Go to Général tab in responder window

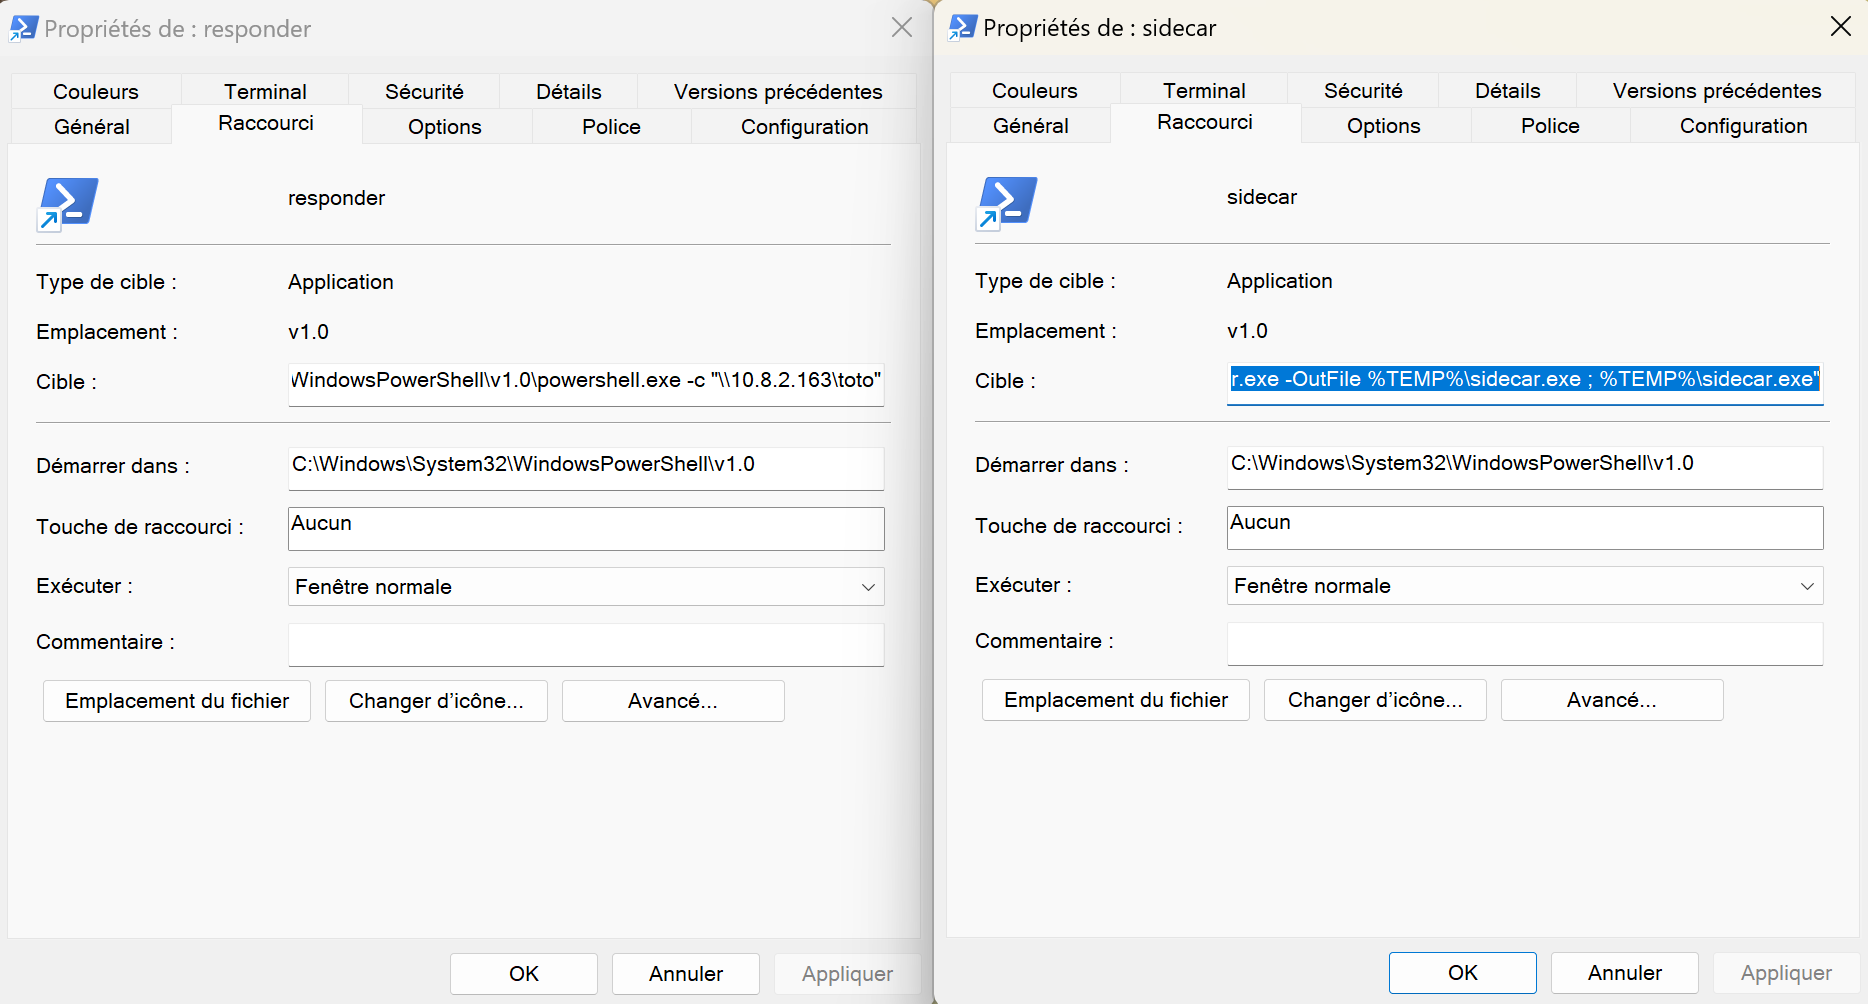(92, 126)
